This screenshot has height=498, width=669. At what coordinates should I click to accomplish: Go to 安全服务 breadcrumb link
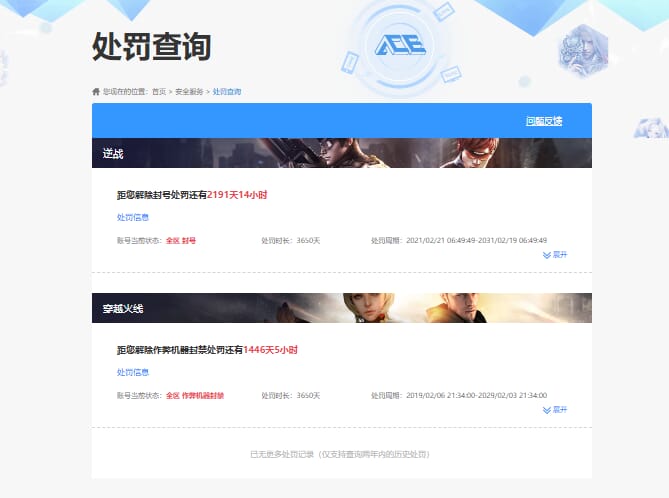[189, 91]
